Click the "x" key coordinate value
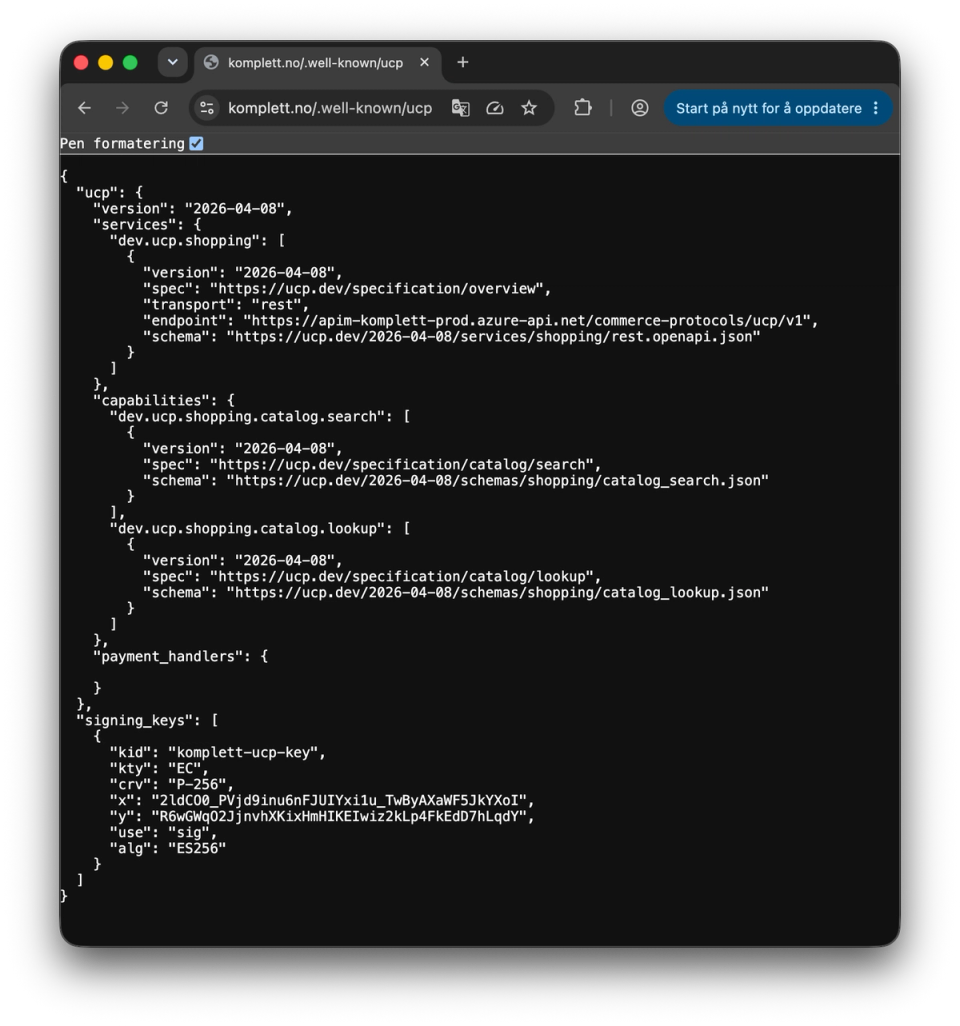 pos(339,800)
